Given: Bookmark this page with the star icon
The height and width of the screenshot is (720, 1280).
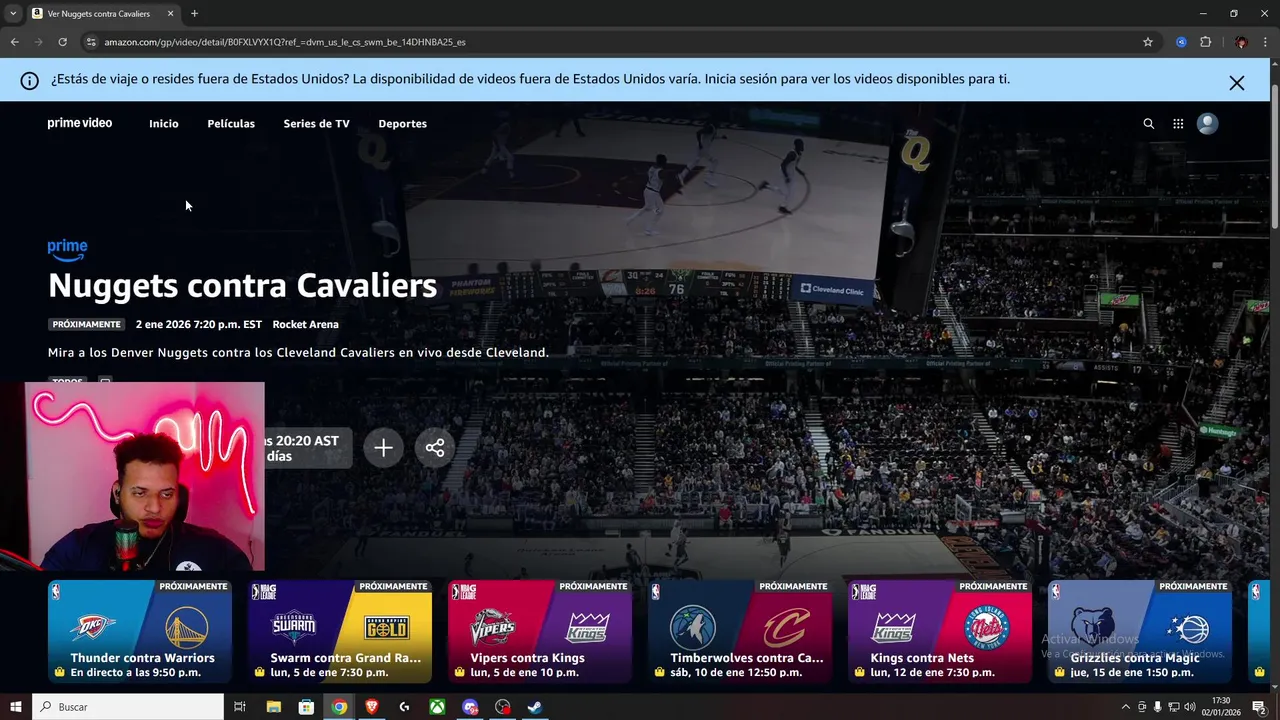Looking at the screenshot, I should click(x=1148, y=42).
